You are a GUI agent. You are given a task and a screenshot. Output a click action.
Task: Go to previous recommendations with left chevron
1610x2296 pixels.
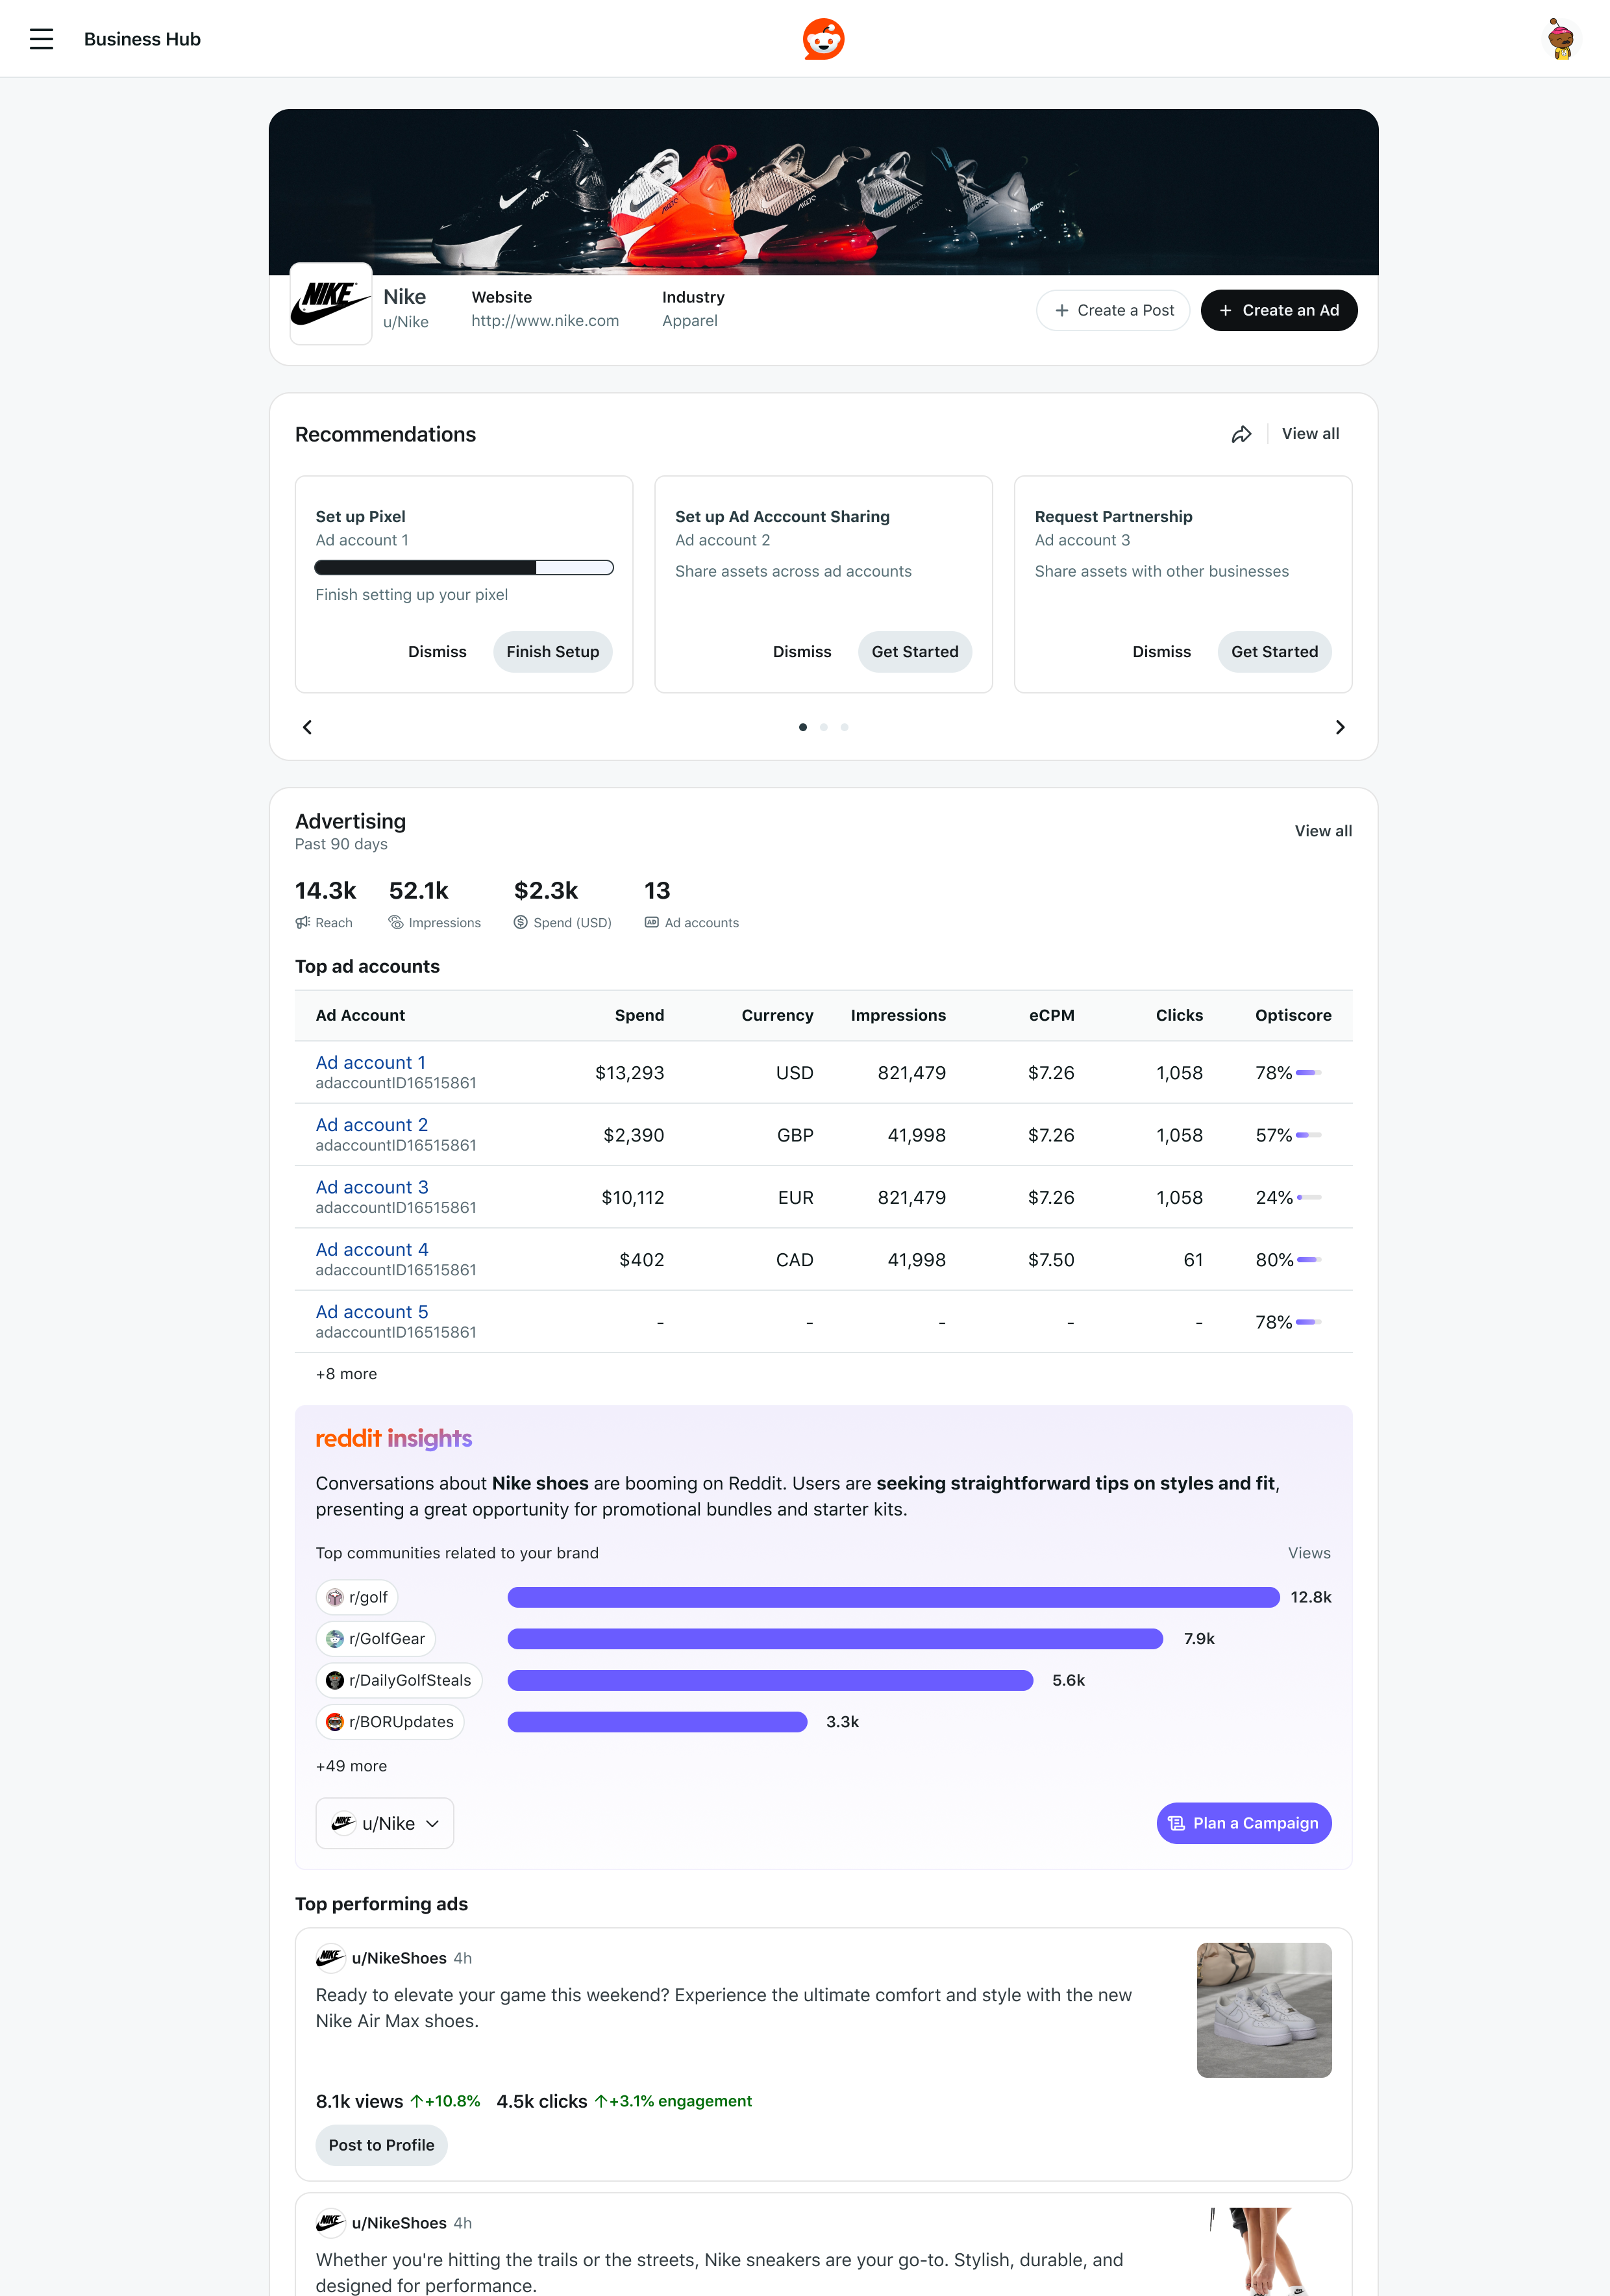click(x=307, y=727)
